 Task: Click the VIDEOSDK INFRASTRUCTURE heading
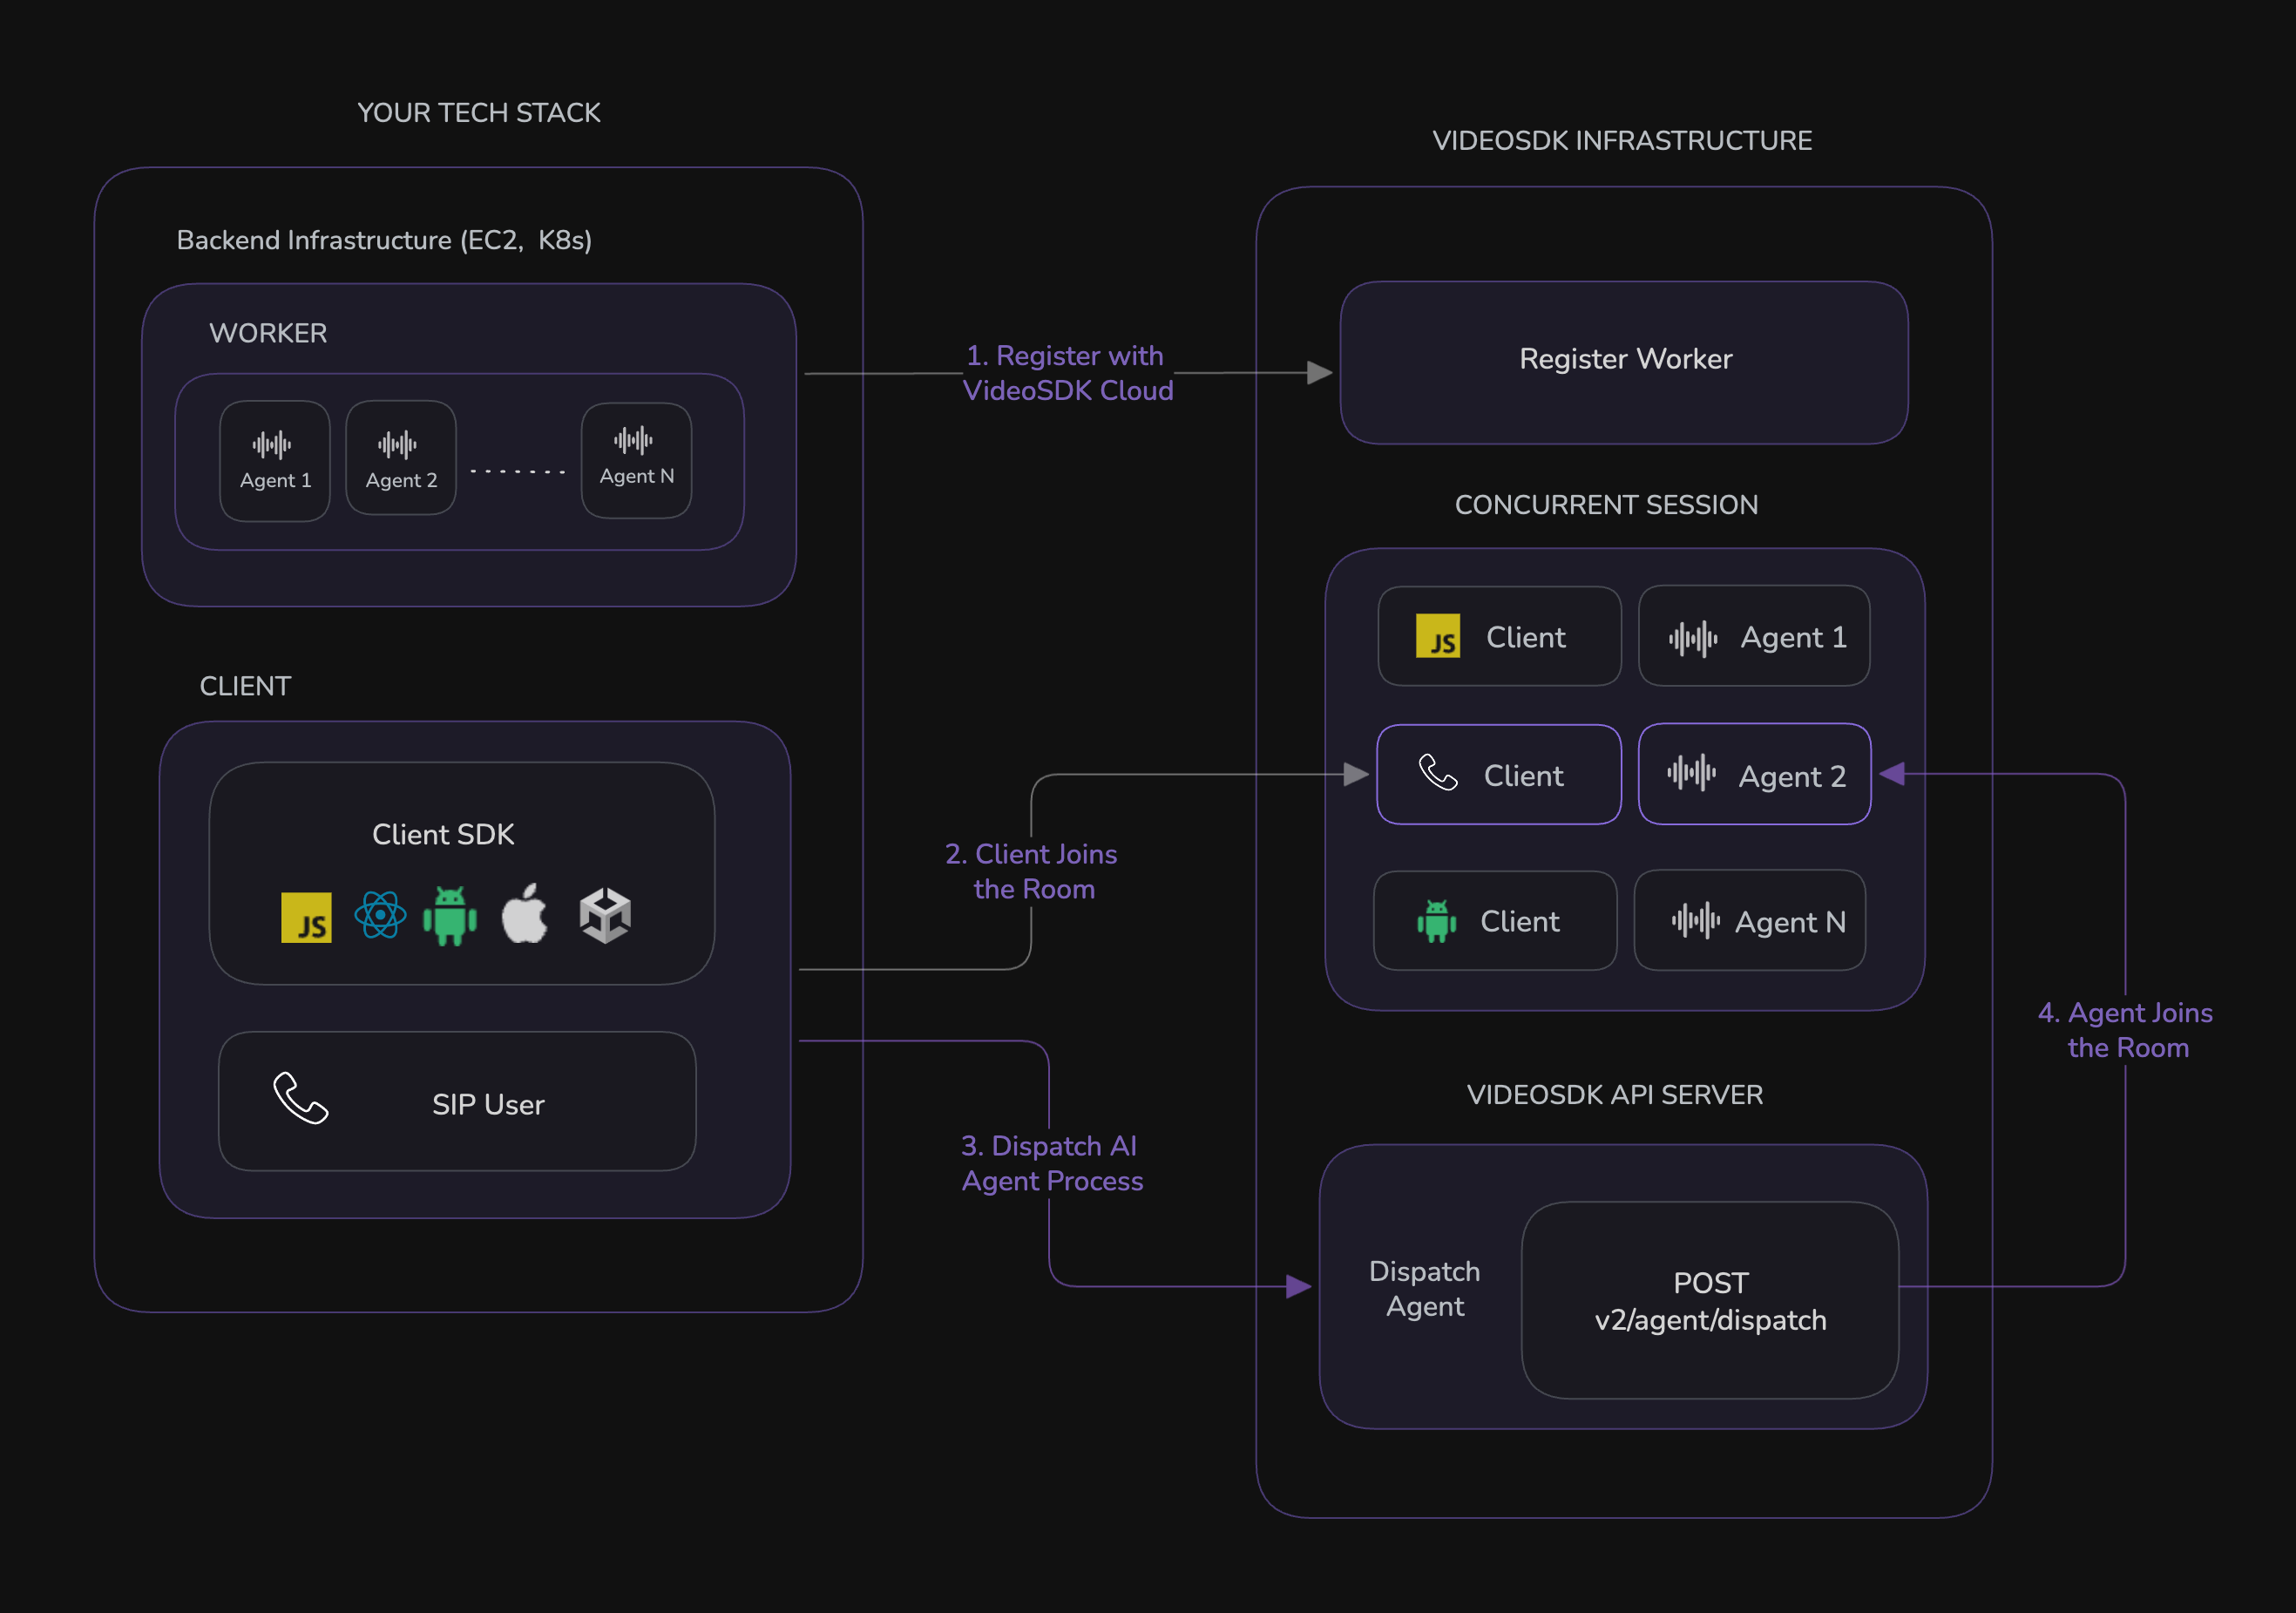pyautogui.click(x=1622, y=140)
